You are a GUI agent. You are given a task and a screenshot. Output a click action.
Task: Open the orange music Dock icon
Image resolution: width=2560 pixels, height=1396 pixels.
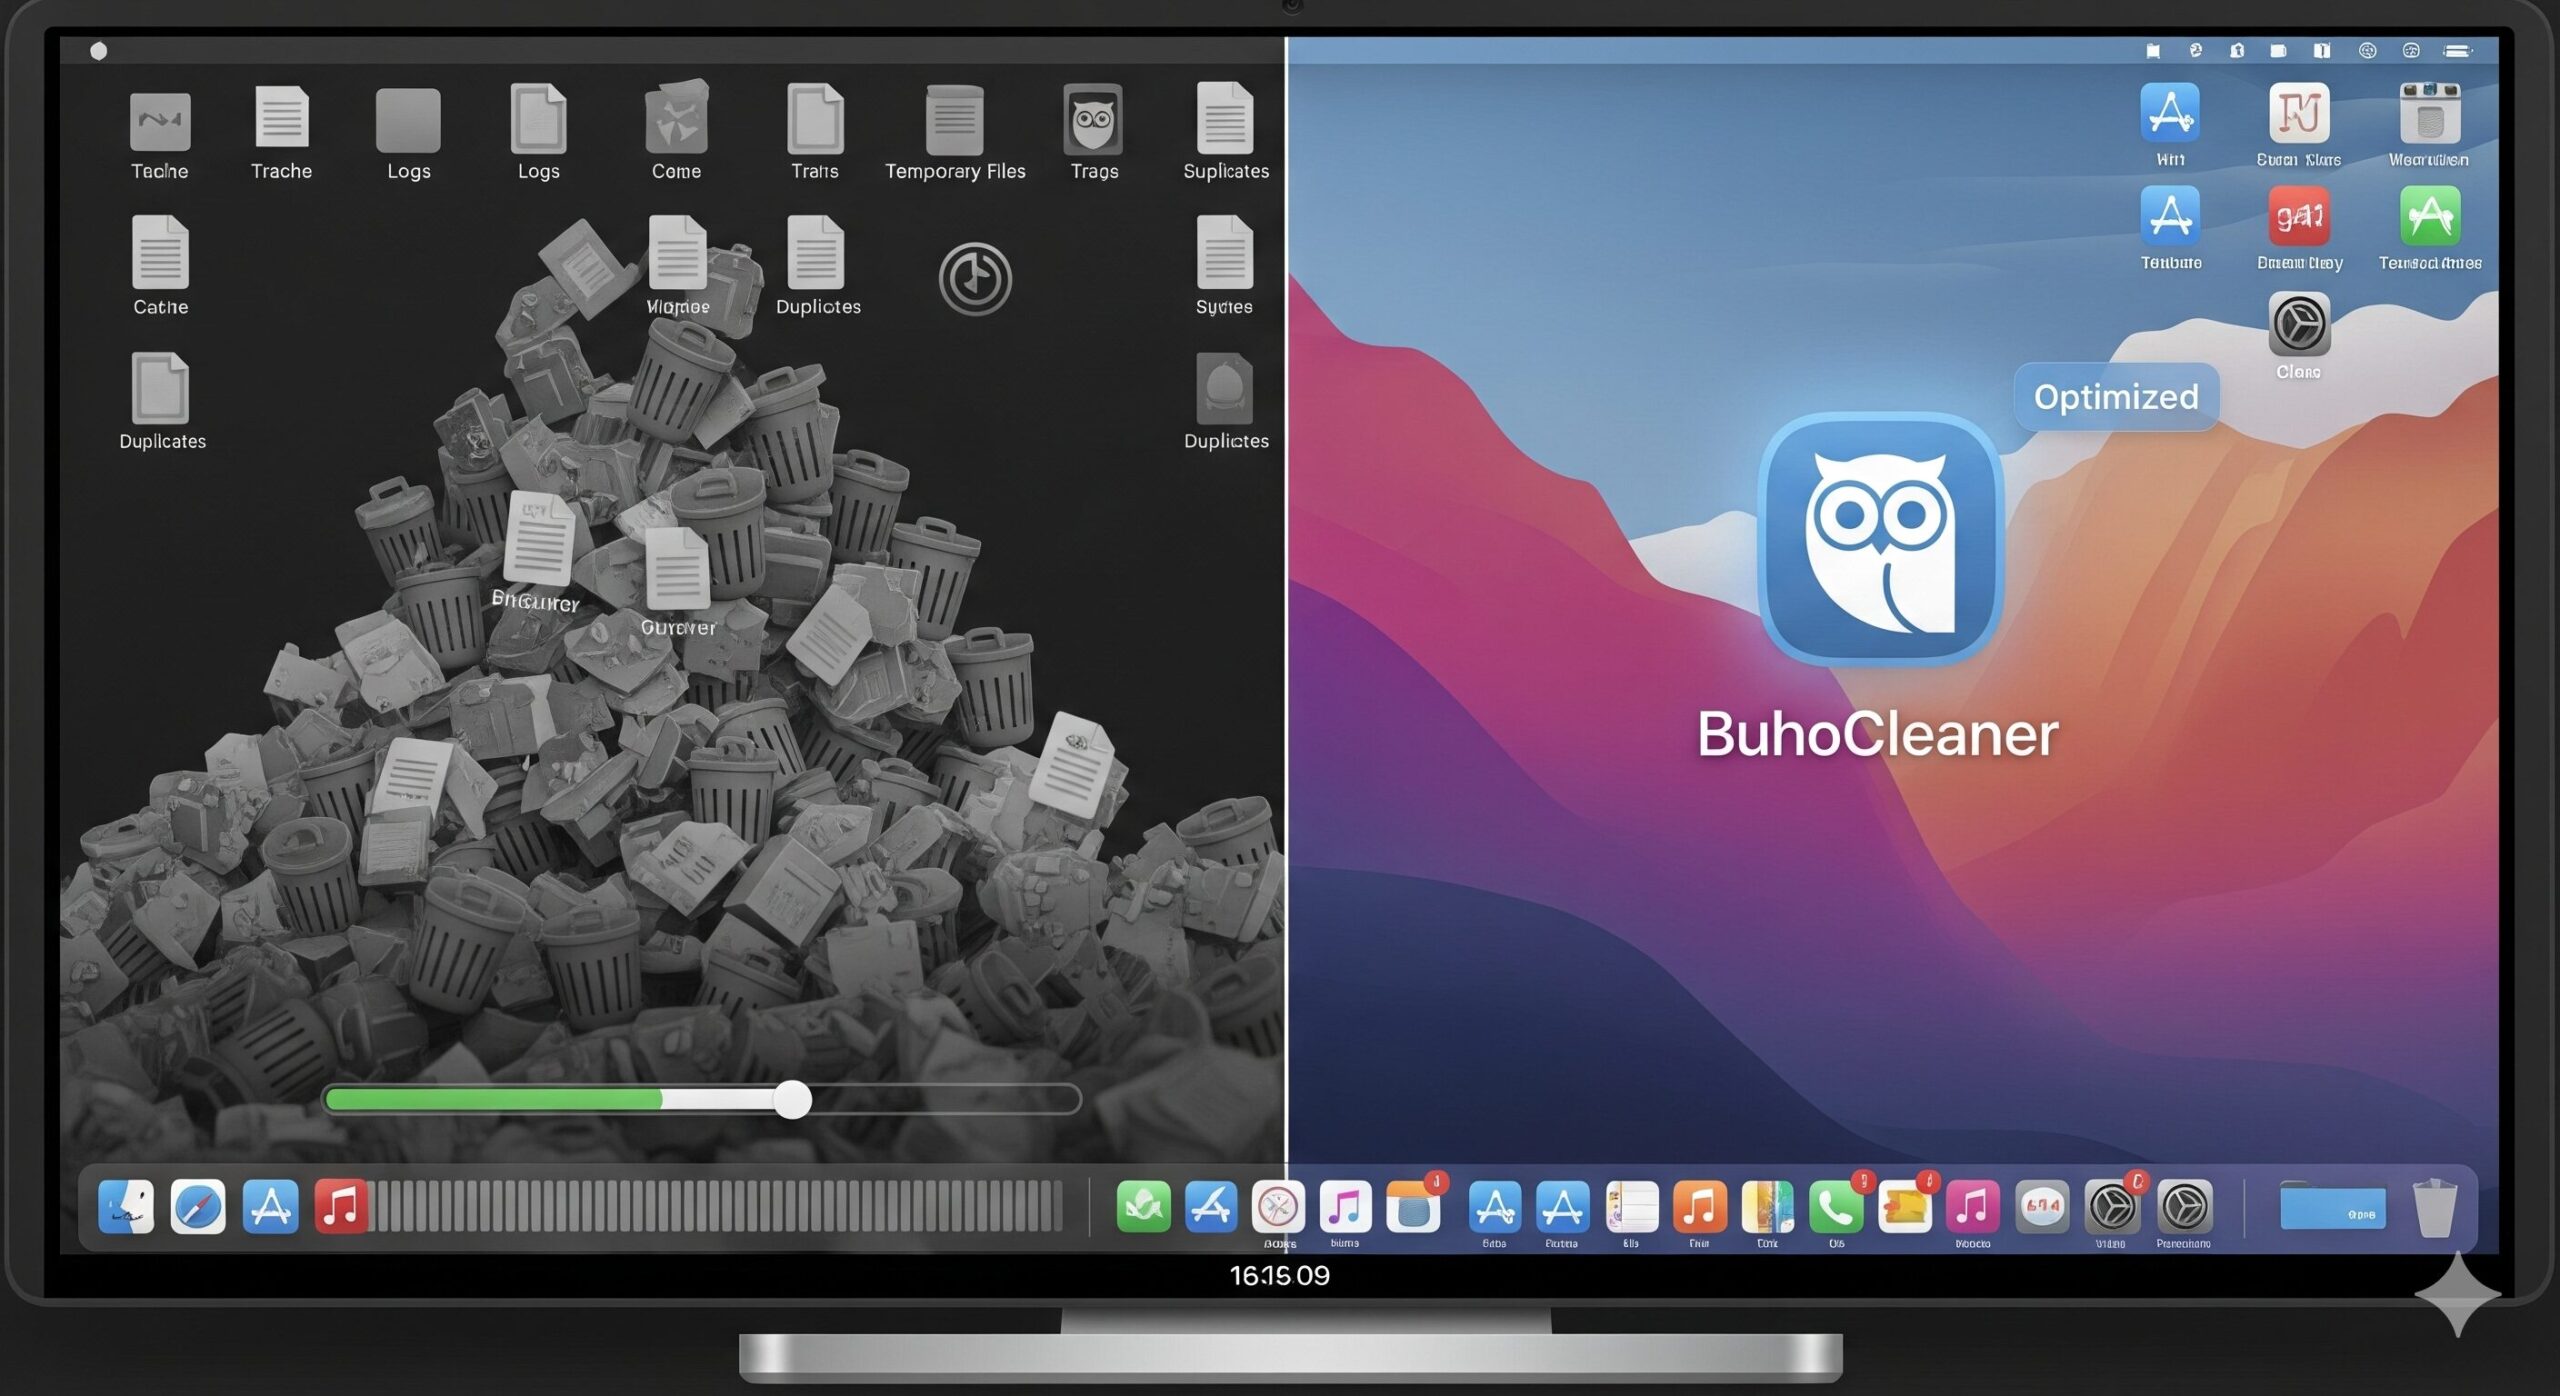pyautogui.click(x=1700, y=1207)
